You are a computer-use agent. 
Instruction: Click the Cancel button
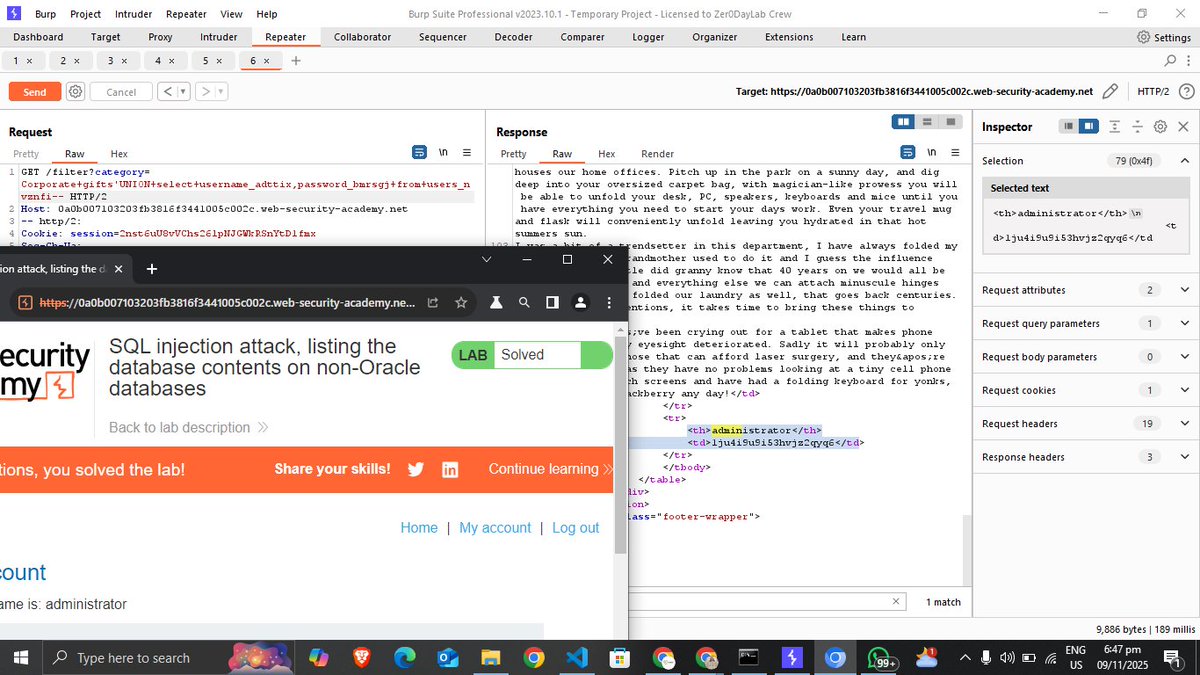click(121, 91)
